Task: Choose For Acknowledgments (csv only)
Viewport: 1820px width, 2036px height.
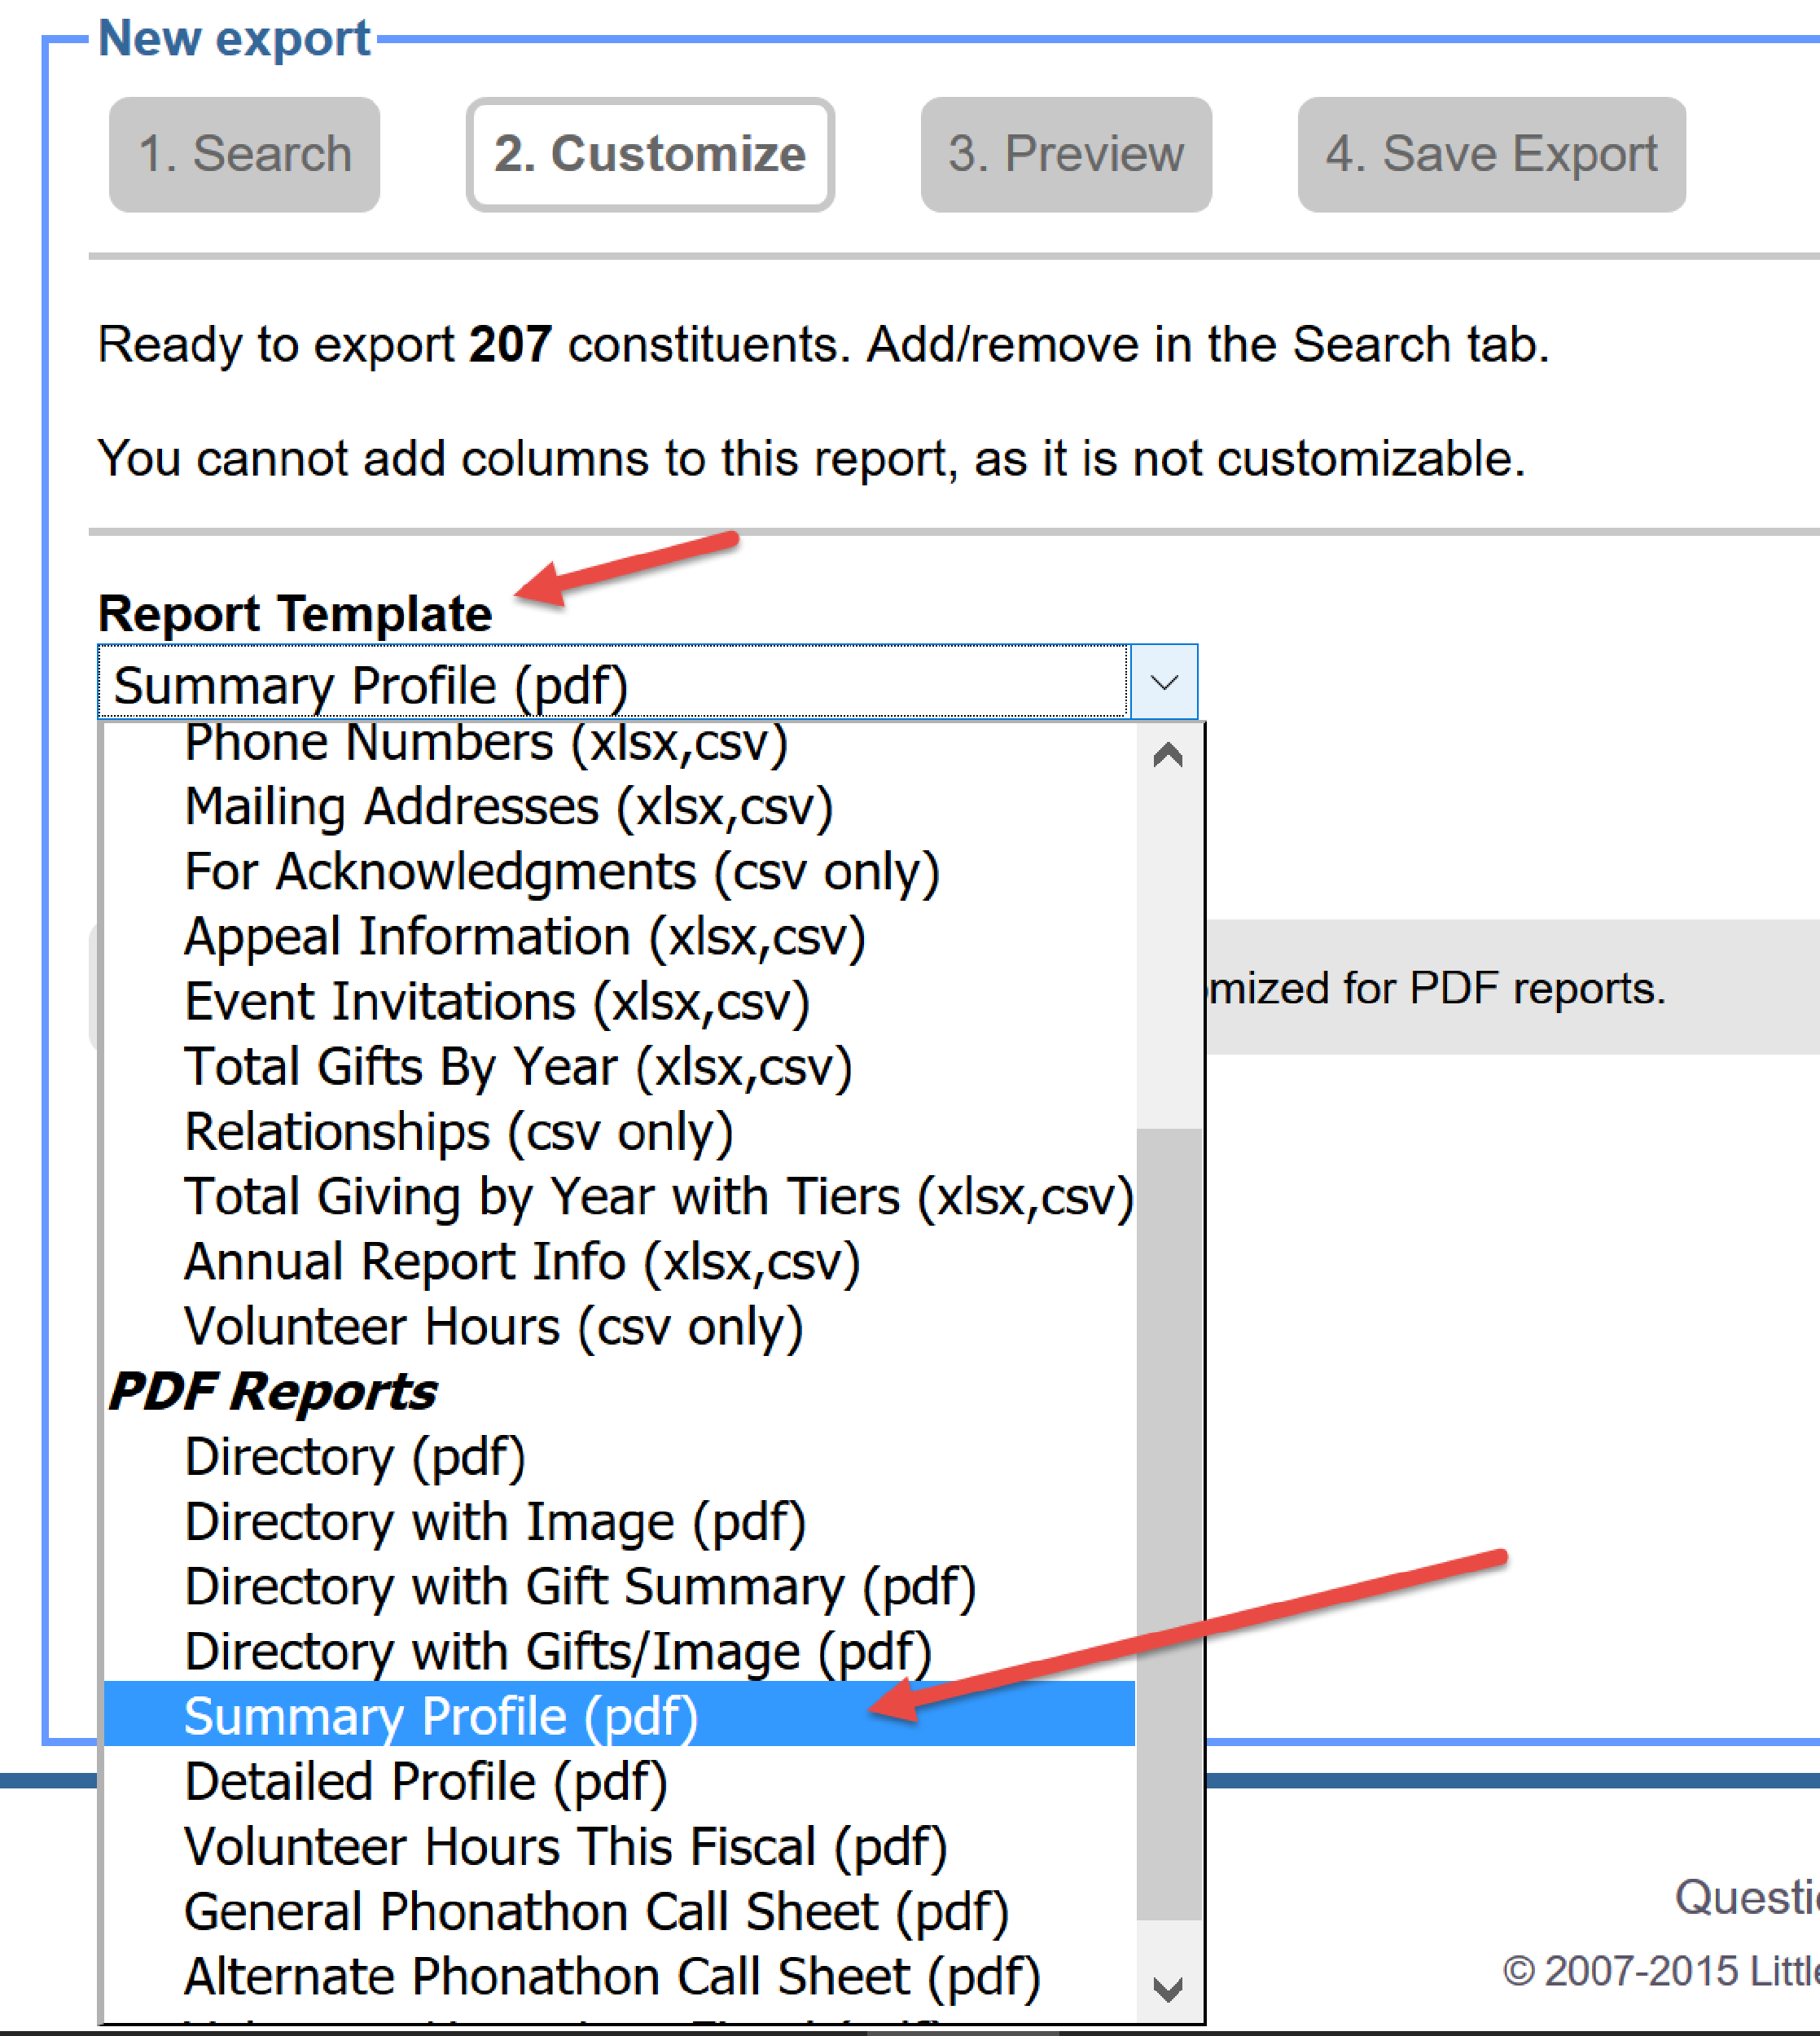Action: [562, 871]
